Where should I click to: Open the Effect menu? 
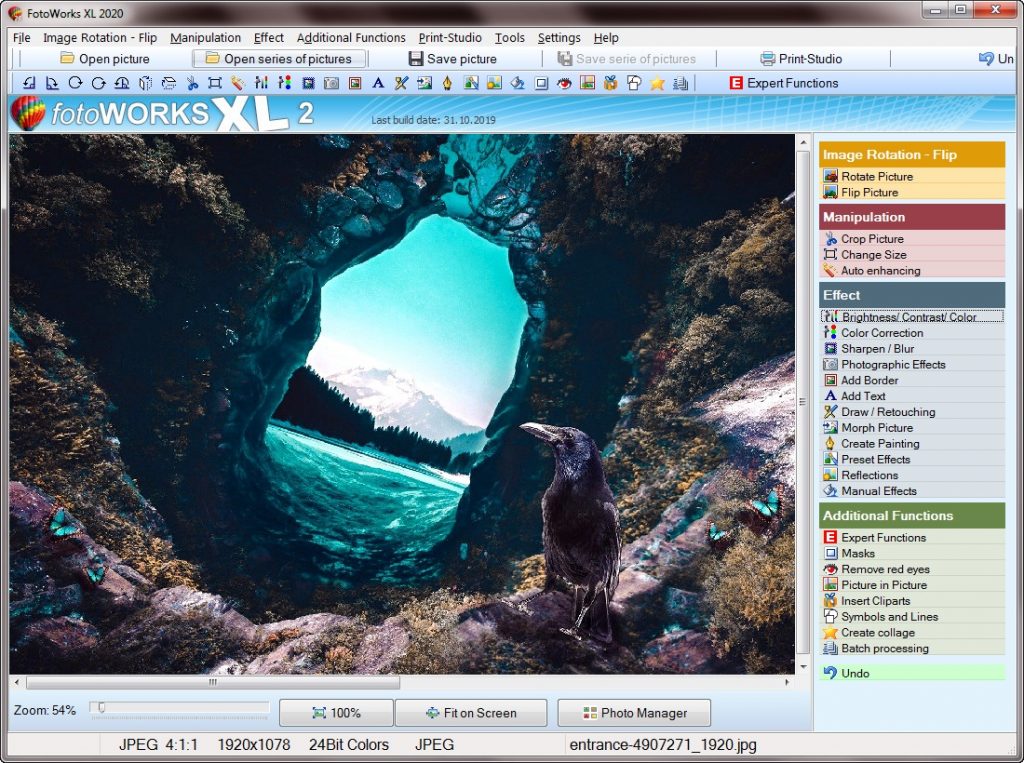268,37
